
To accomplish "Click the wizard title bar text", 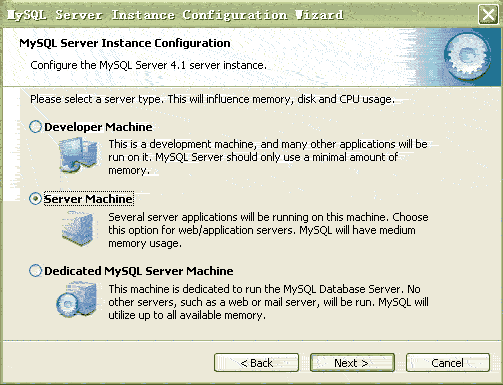I will [x=175, y=15].
